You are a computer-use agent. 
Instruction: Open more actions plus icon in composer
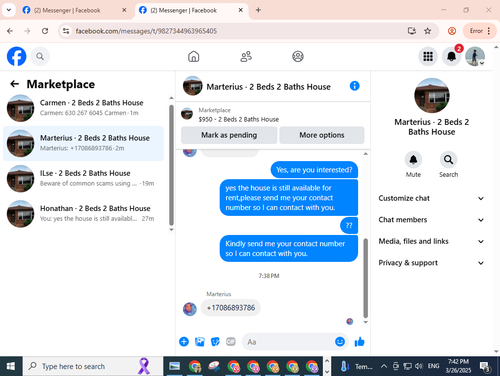(184, 342)
